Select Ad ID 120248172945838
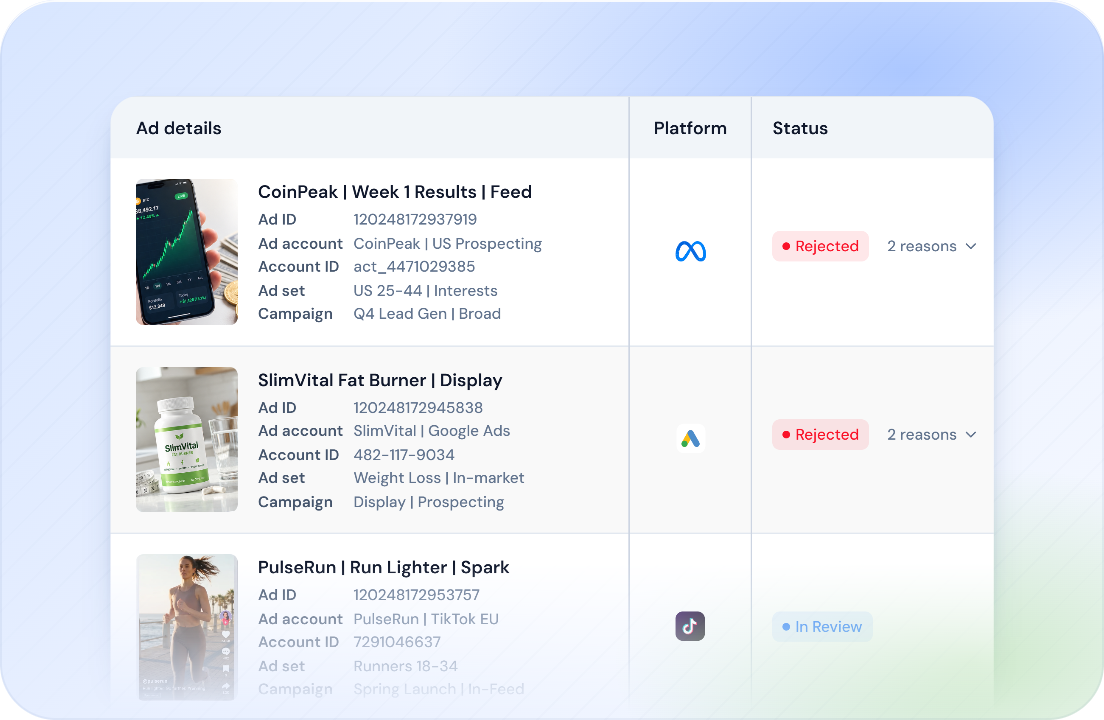1104x720 pixels. 418,408
